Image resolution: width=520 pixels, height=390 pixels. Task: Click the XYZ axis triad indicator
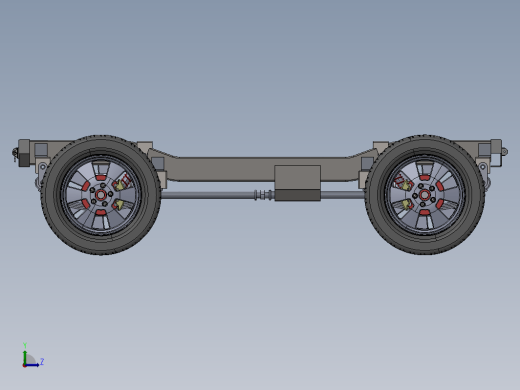pos(33,356)
